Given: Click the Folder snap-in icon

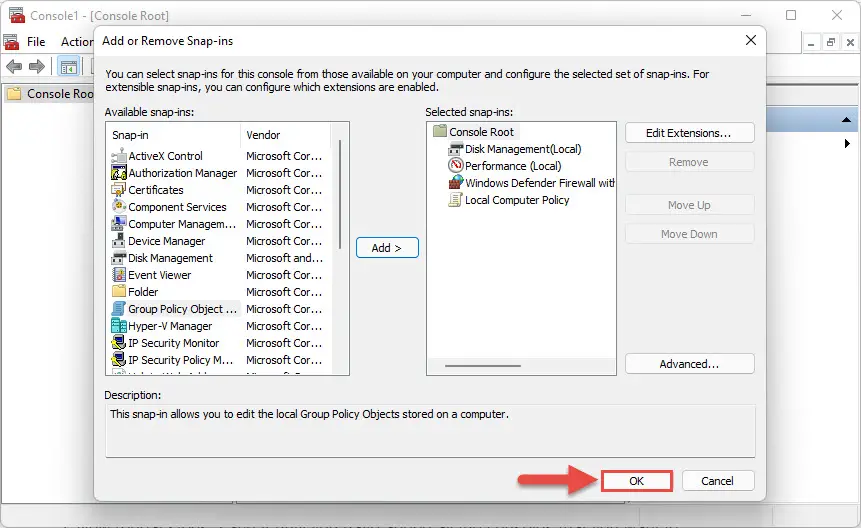Looking at the screenshot, I should coord(119,292).
